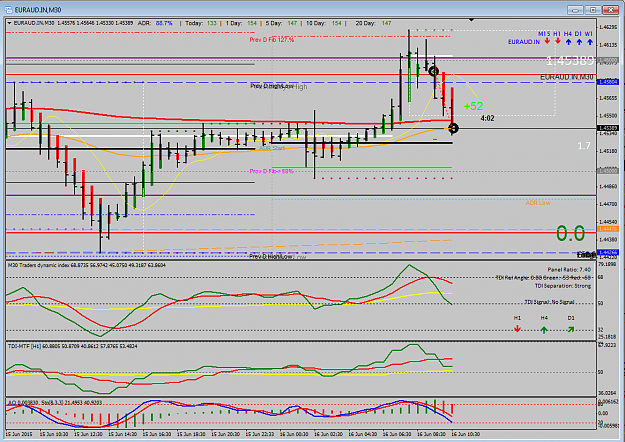Click the blue D1 up trend arrow
The height and width of the screenshot is (442, 625).
click(579, 41)
